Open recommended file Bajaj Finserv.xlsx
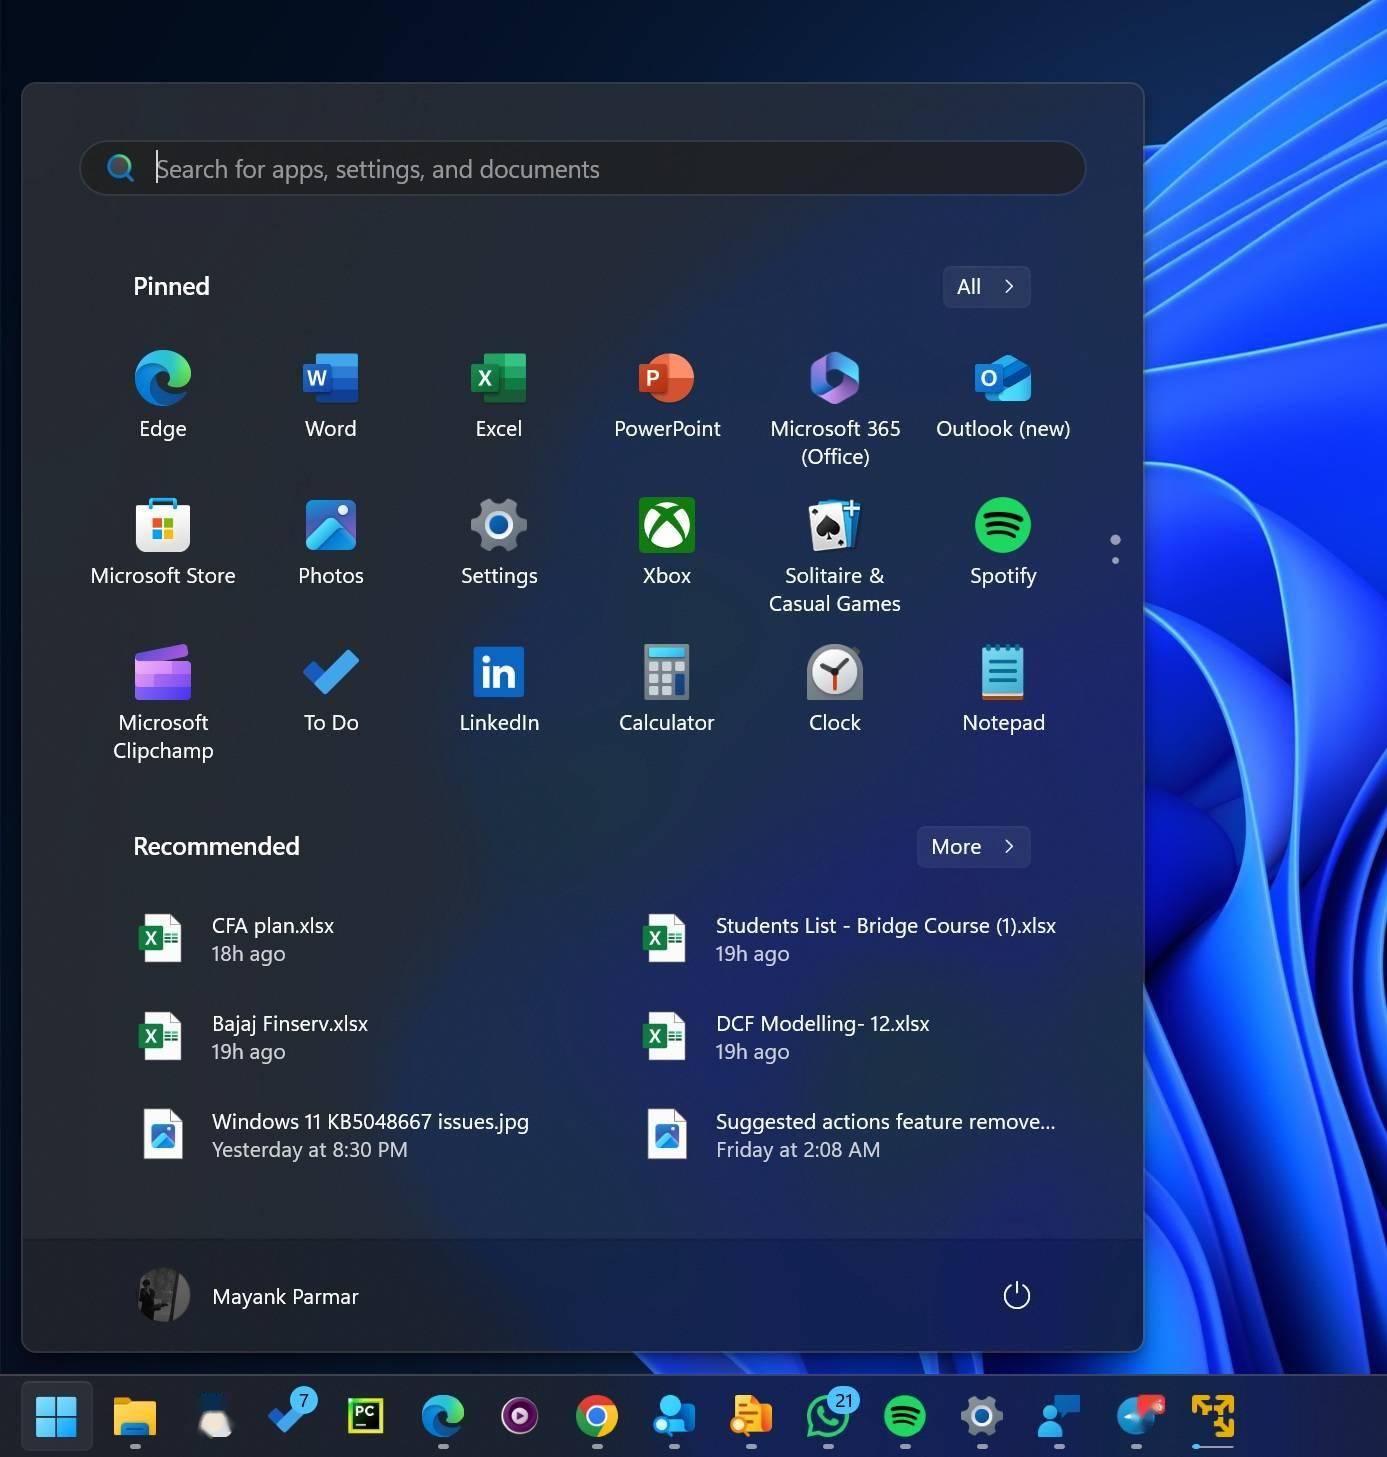The image size is (1387, 1457). tap(254, 1037)
